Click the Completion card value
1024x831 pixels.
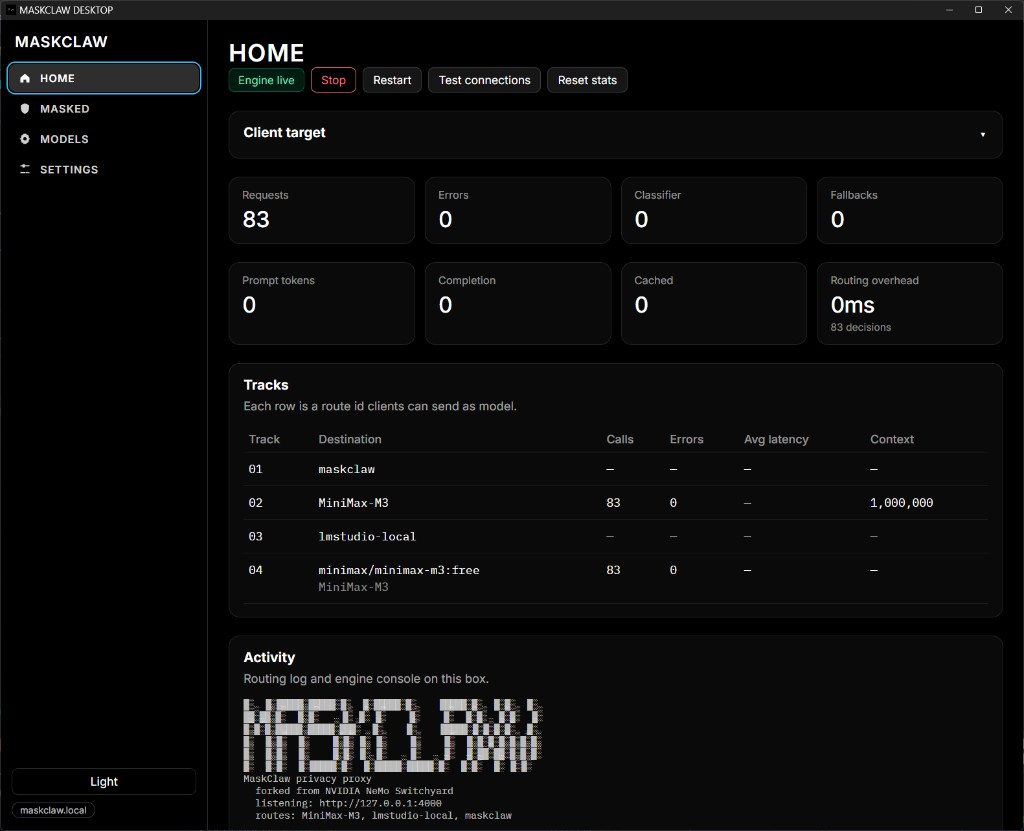445,305
